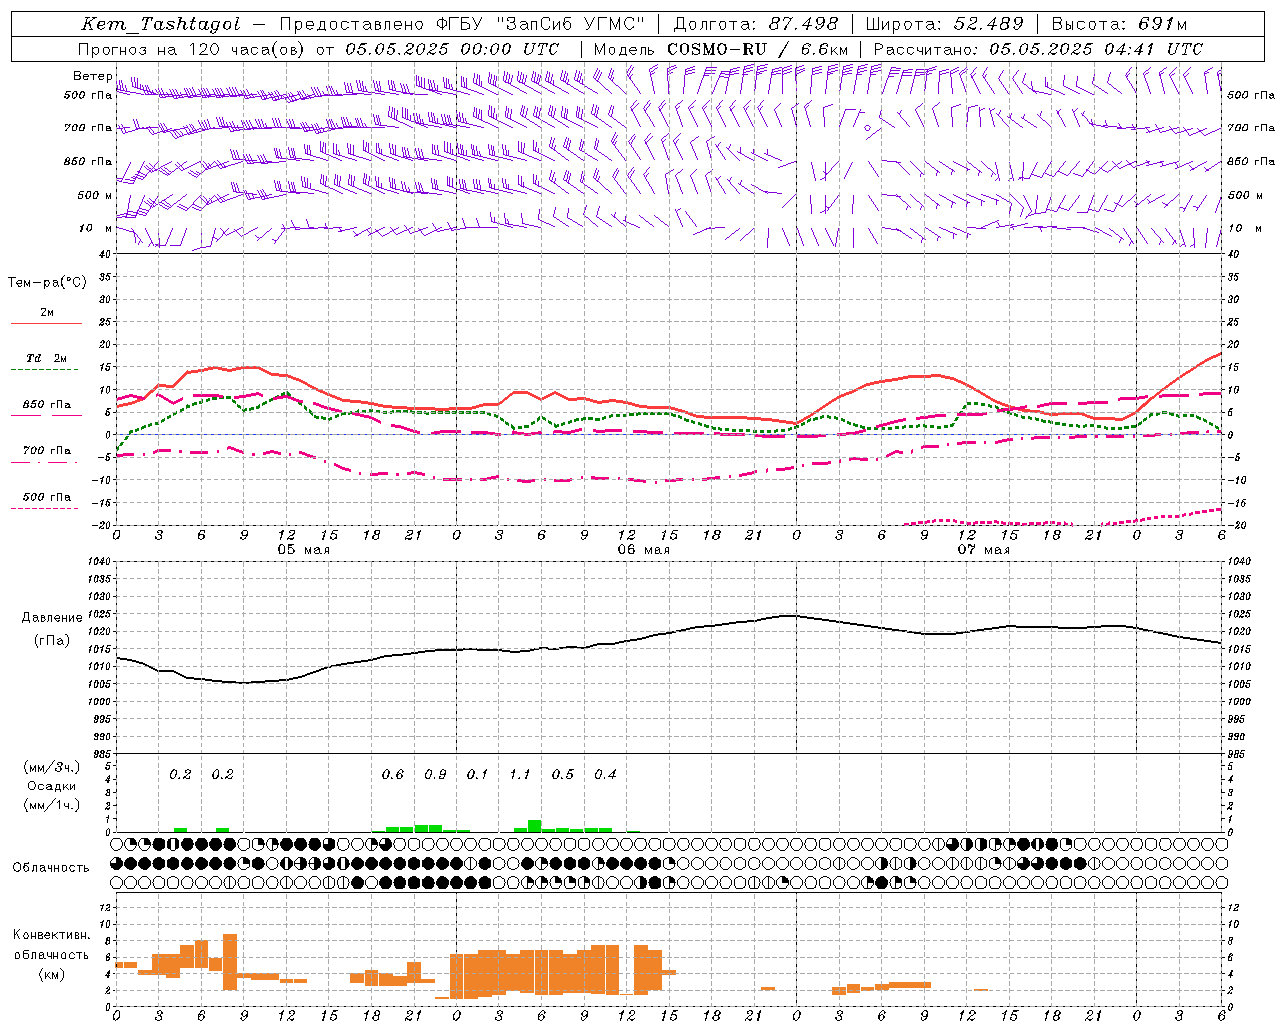Click the (мм/3ч.) precipitation unit label

(x=52, y=767)
